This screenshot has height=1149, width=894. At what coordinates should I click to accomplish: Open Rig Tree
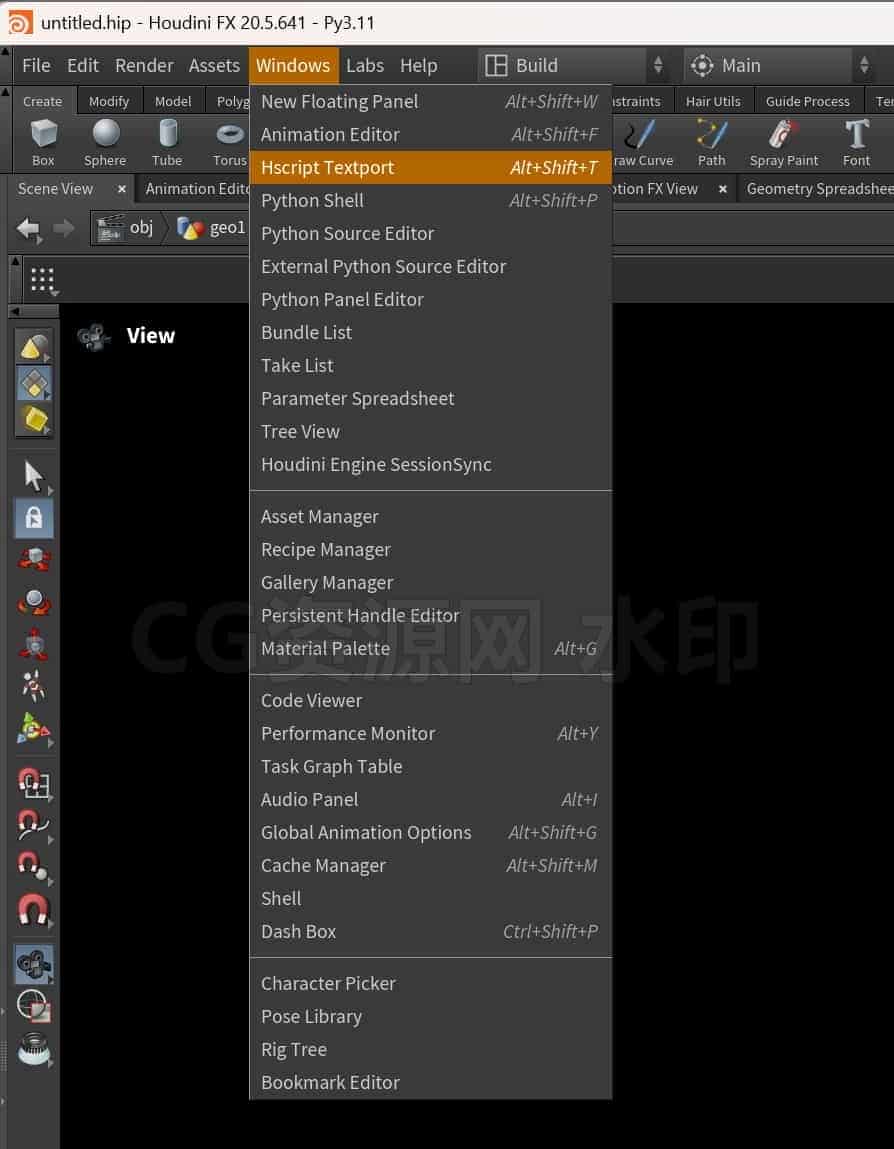coord(431,1049)
